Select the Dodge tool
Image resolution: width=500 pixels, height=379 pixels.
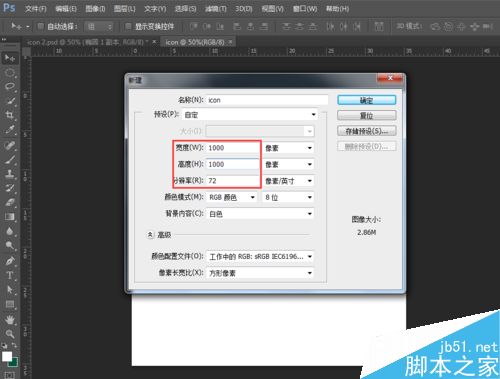click(x=10, y=246)
